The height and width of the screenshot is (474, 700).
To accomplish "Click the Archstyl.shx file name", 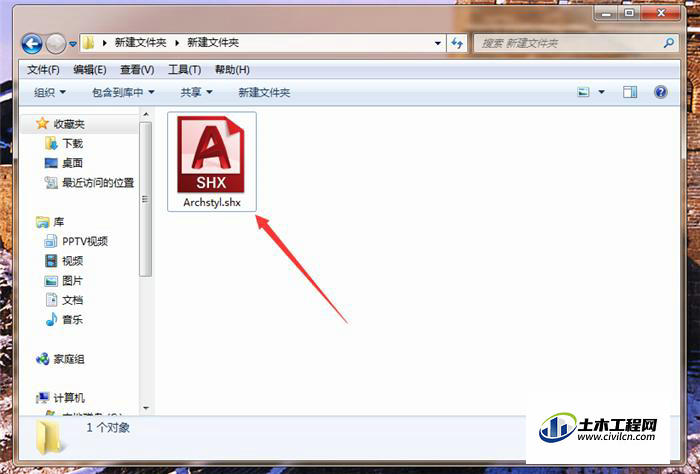I will click(x=212, y=202).
